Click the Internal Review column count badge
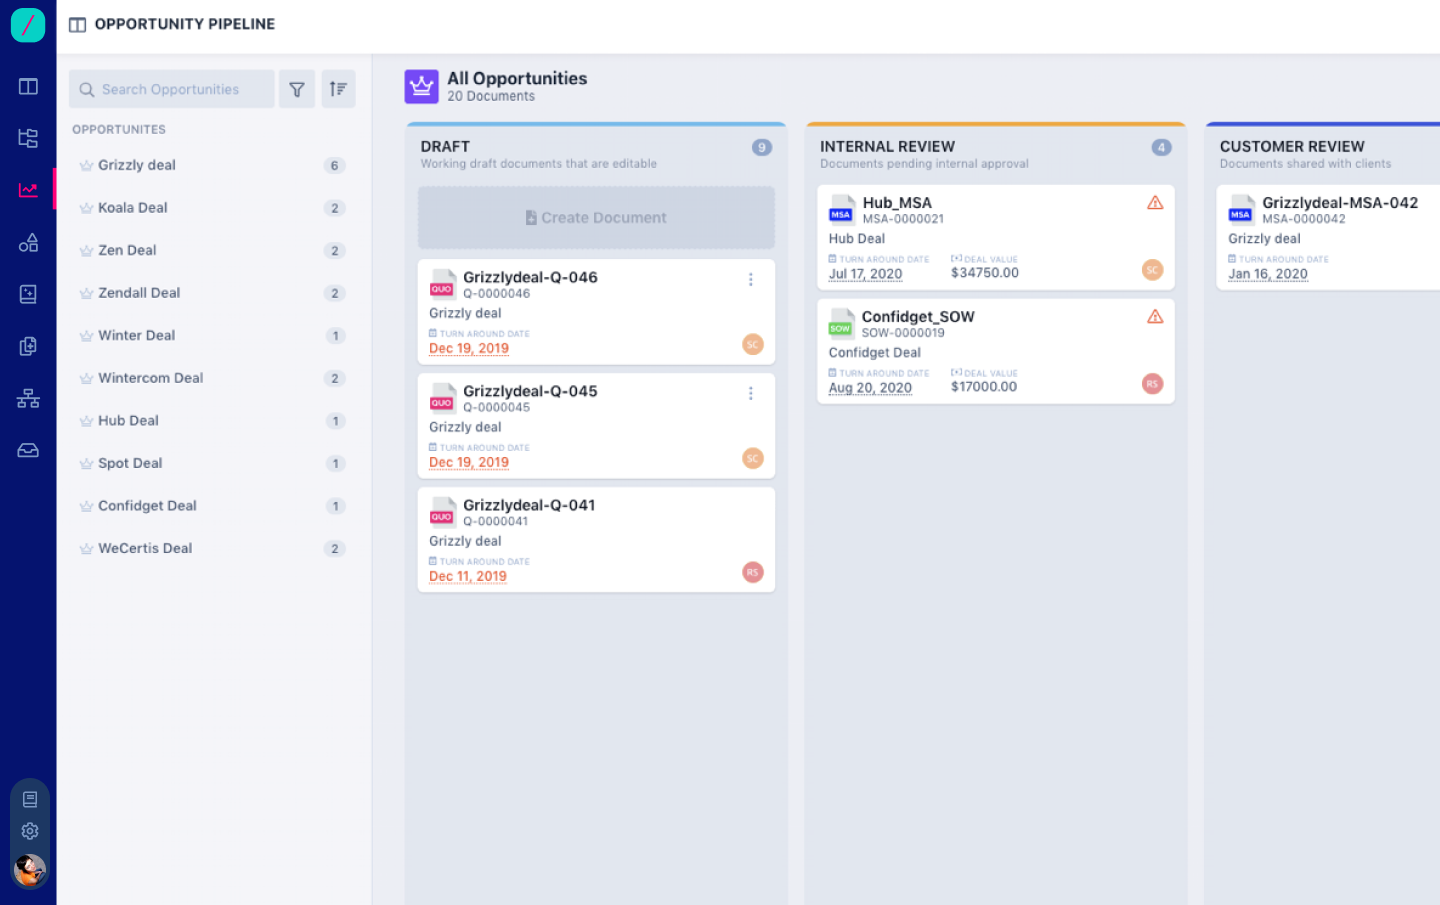1440x905 pixels. click(1161, 147)
